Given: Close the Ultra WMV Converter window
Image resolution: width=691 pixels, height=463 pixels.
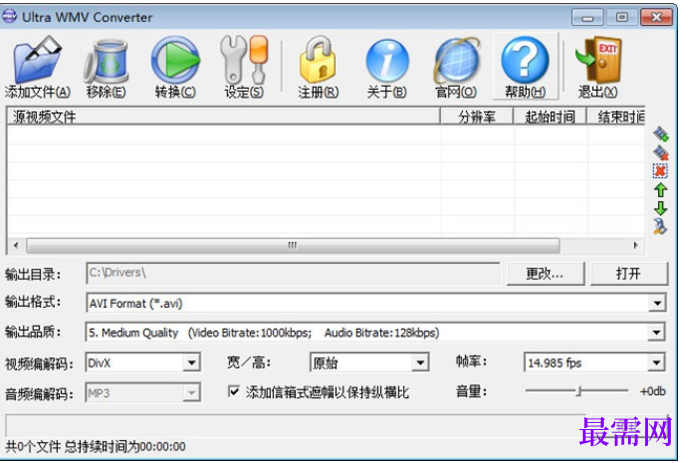Looking at the screenshot, I should [656, 18].
